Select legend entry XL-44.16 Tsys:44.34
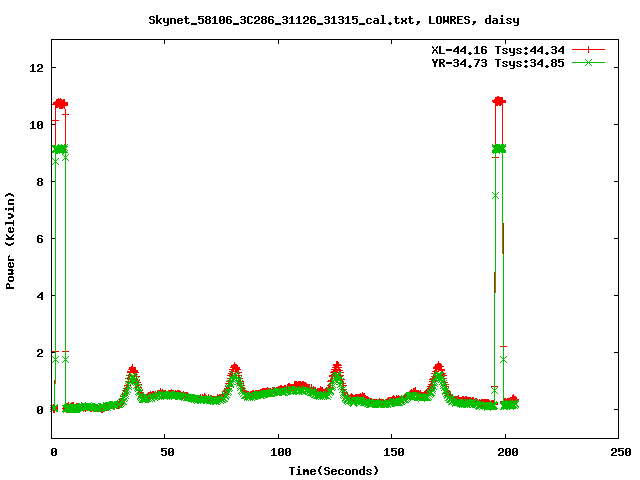640x480 pixels. 498,50
